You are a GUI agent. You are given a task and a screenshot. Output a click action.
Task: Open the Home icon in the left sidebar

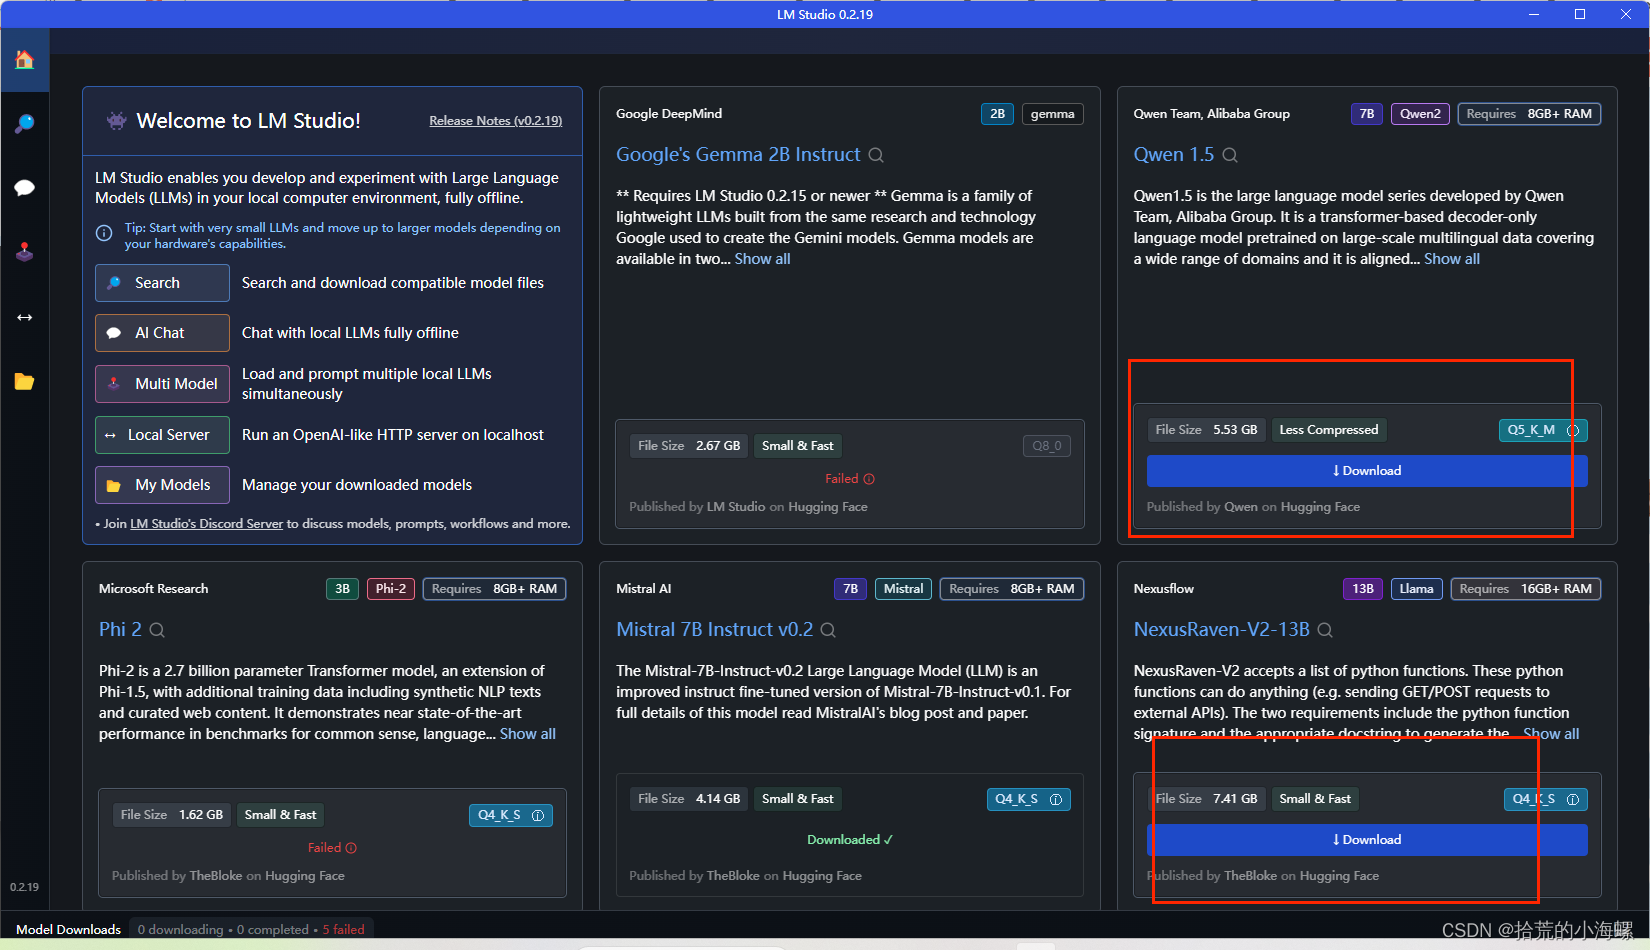pos(25,60)
